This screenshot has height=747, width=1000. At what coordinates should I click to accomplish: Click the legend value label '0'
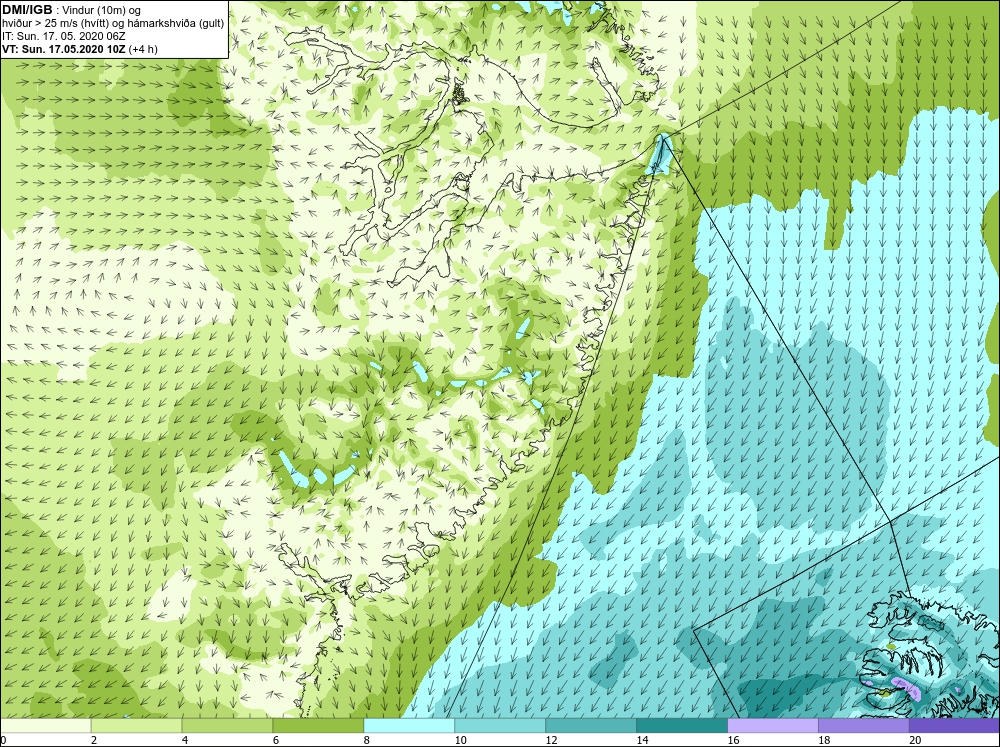(x=3, y=740)
